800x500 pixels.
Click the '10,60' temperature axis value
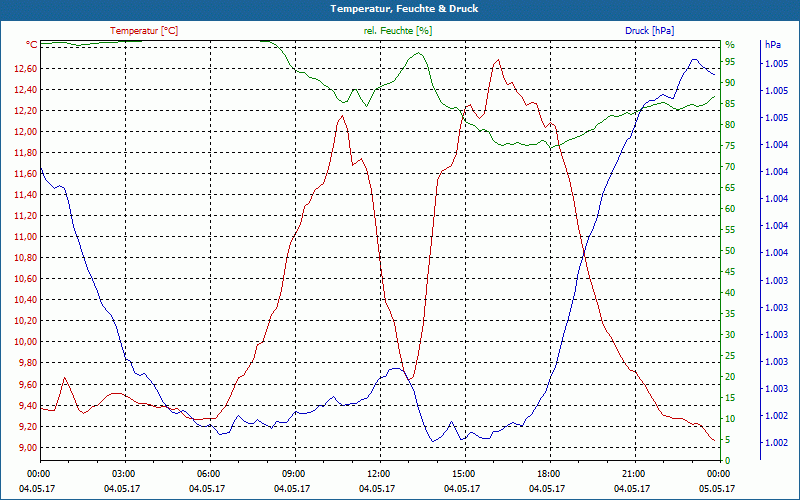(24, 279)
